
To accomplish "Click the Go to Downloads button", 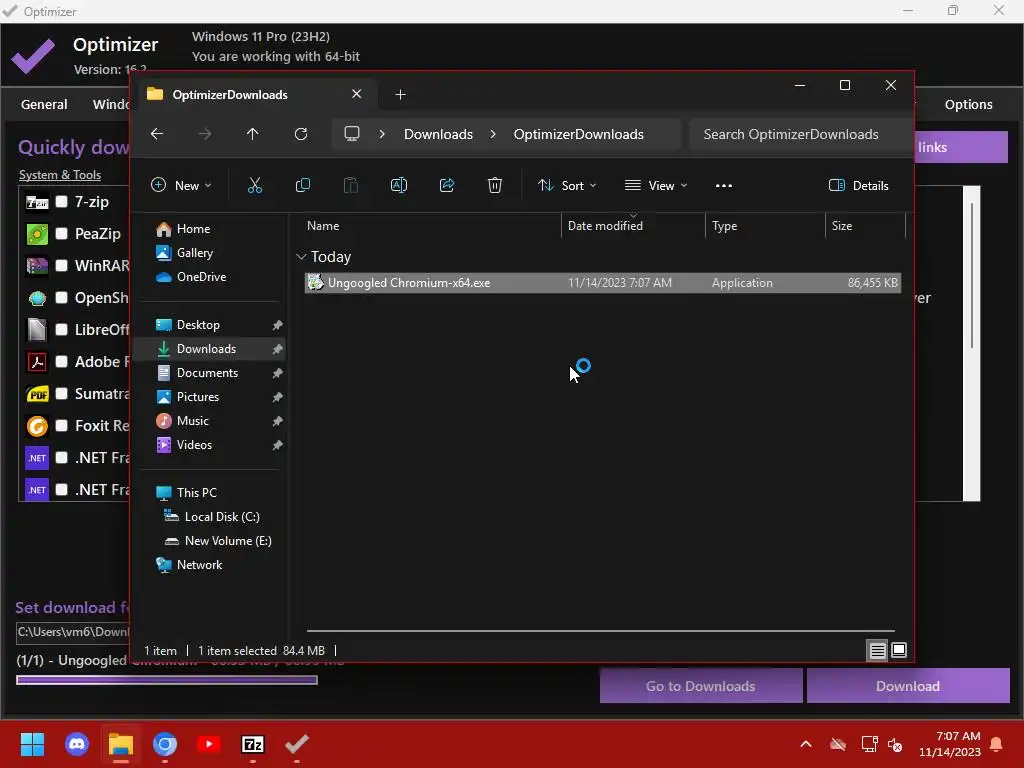I will (701, 686).
